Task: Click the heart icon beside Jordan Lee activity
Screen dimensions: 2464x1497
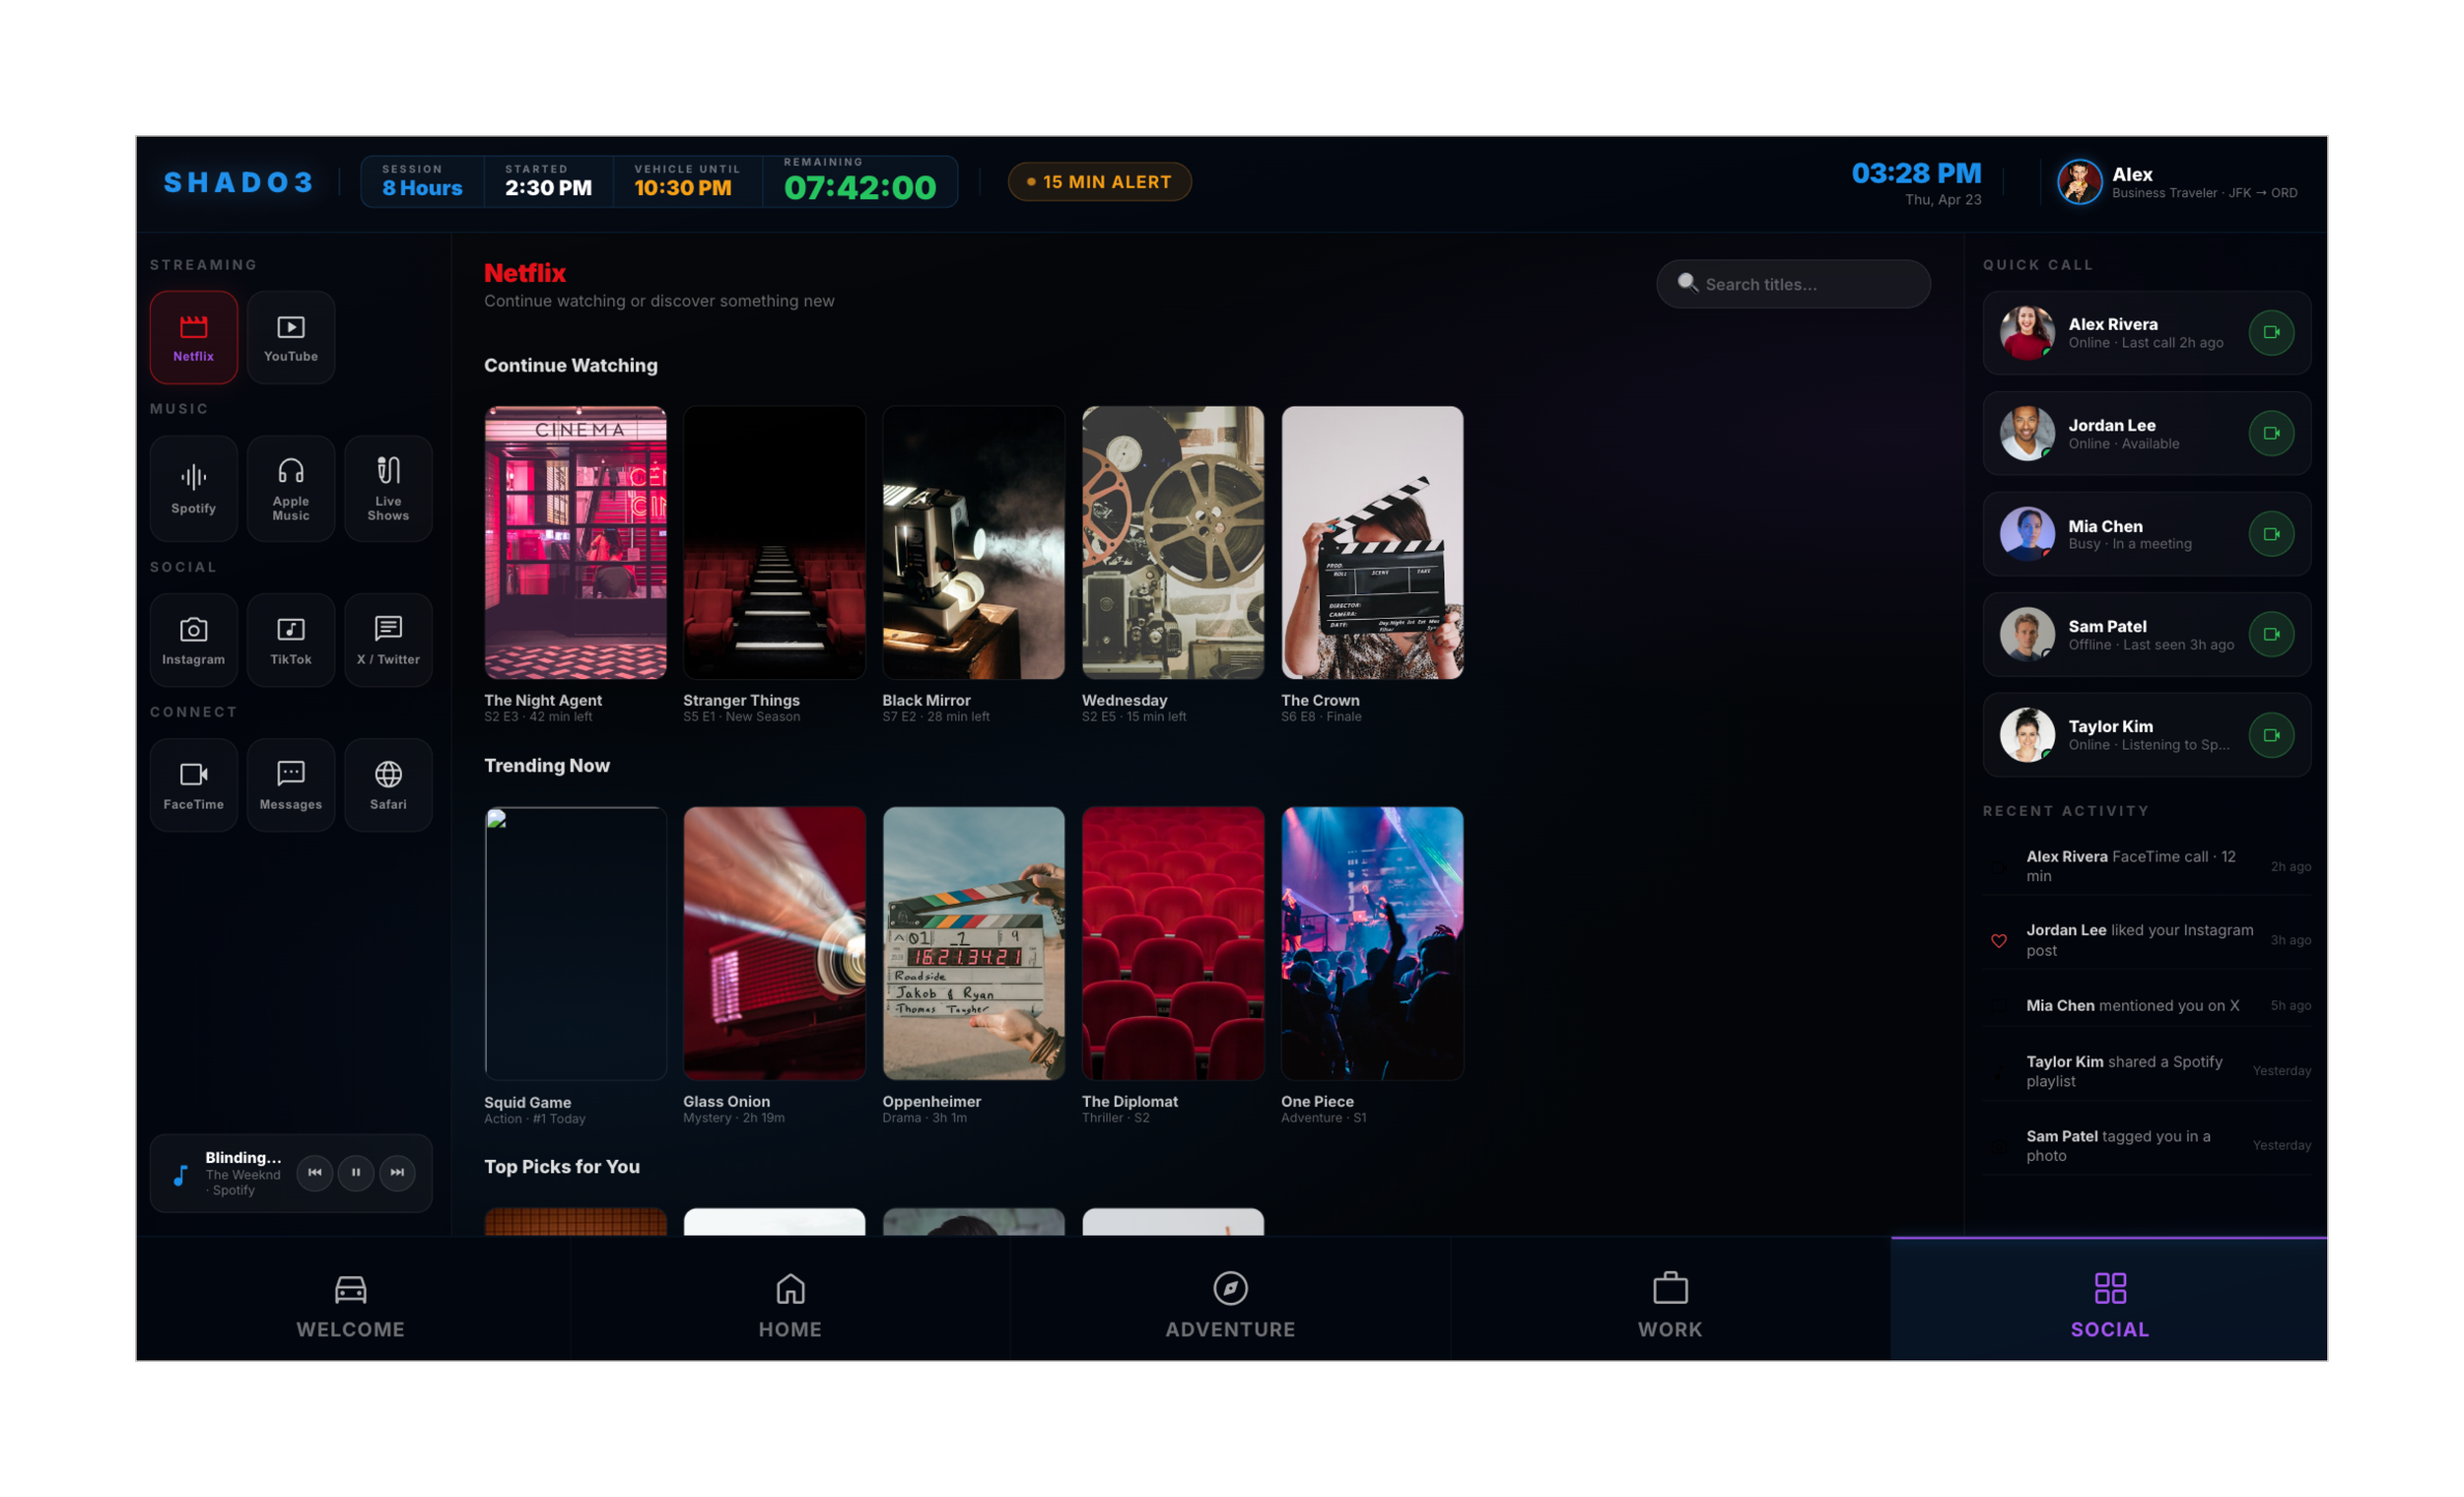Action: tap(1998, 940)
